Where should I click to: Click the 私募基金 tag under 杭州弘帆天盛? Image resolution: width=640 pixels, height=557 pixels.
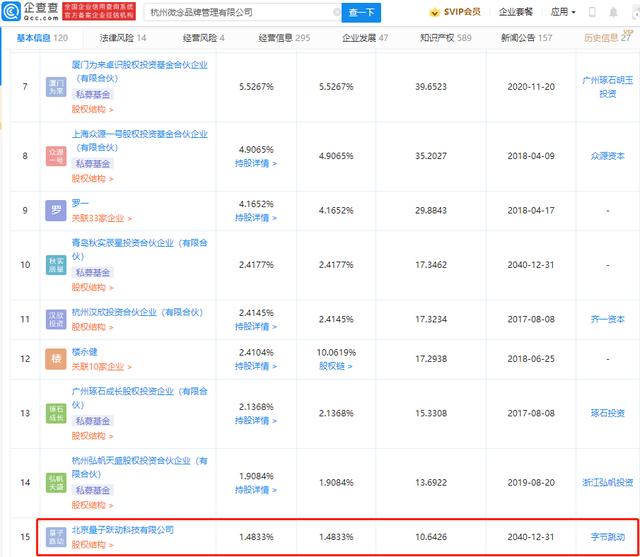tap(93, 490)
